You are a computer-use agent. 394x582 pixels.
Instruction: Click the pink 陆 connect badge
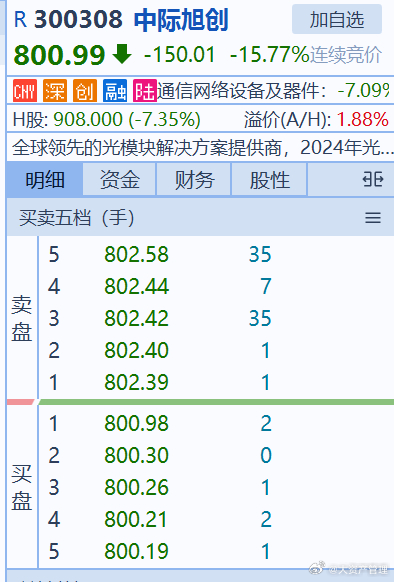tap(144, 91)
